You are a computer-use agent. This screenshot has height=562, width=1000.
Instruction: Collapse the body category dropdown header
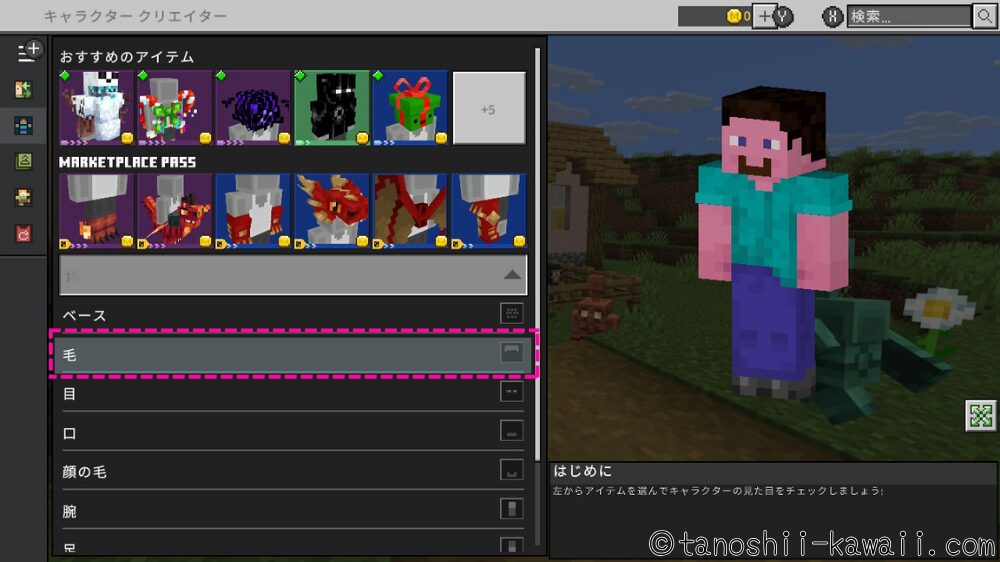(293, 274)
